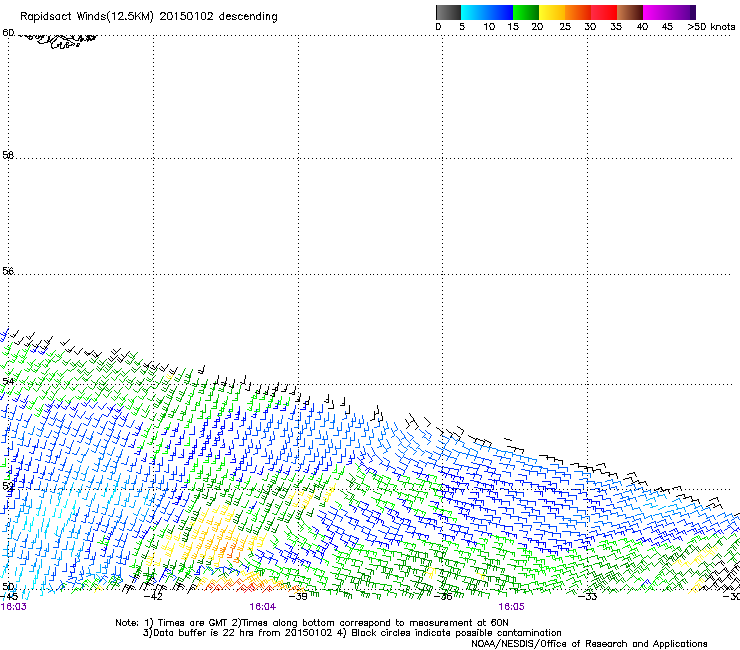This screenshot has height=650, width=740.
Task: Click latitude axis label '60'
Action: pos(8,32)
